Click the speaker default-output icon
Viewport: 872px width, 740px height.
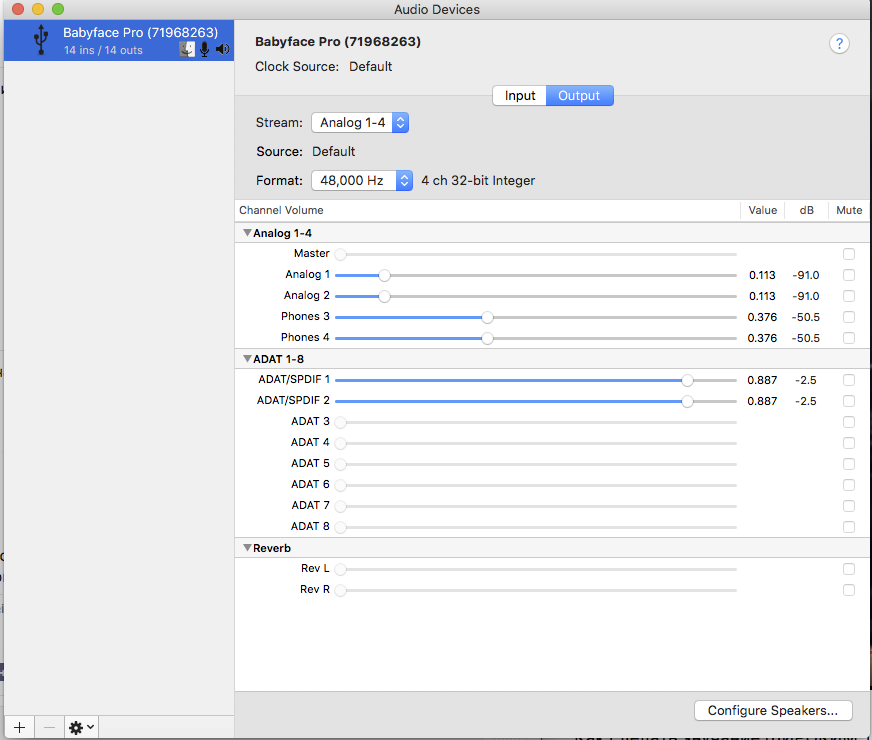(223, 49)
